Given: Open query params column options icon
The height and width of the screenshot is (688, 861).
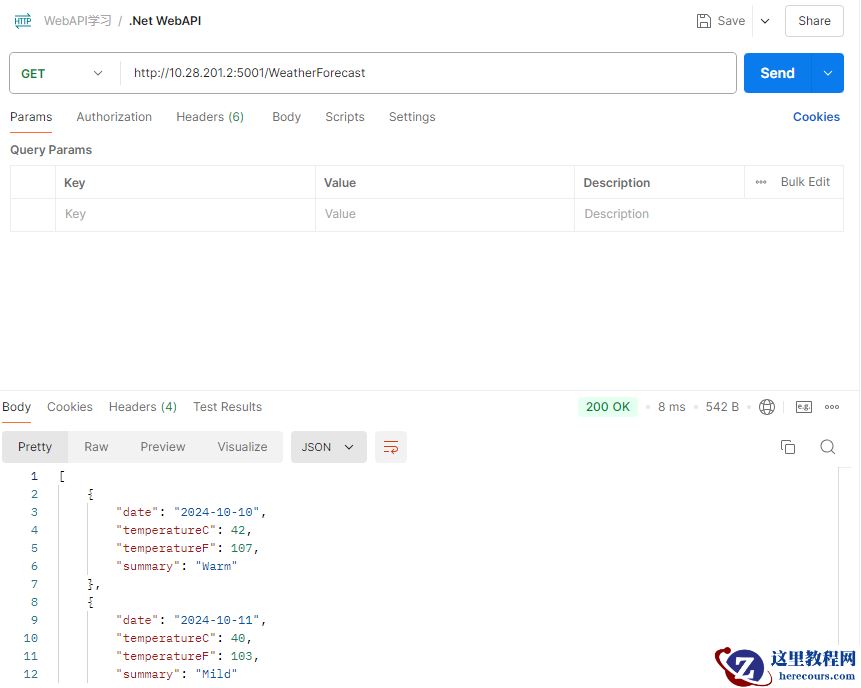Looking at the screenshot, I should (x=761, y=182).
